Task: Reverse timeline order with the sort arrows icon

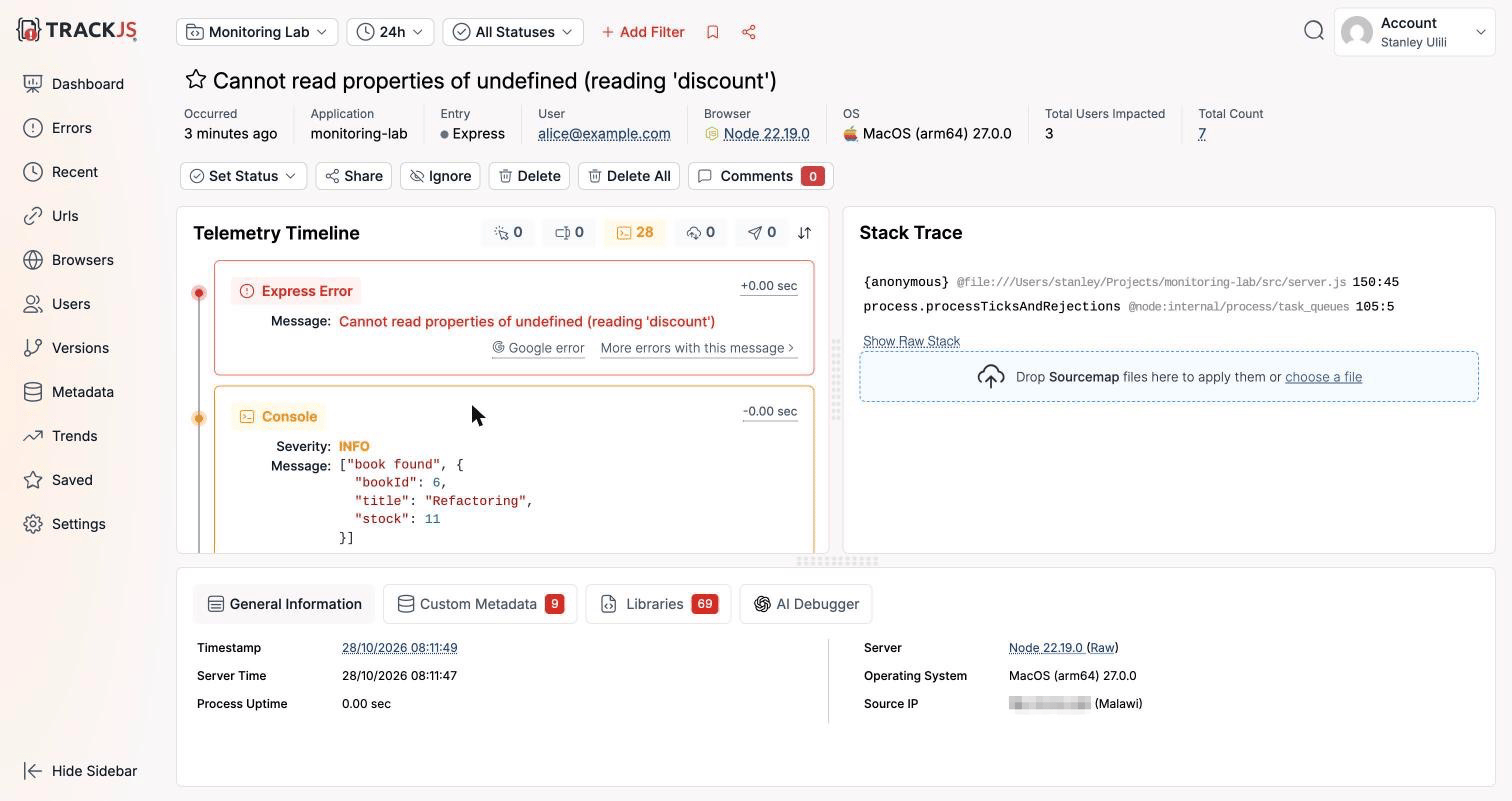Action: (804, 233)
